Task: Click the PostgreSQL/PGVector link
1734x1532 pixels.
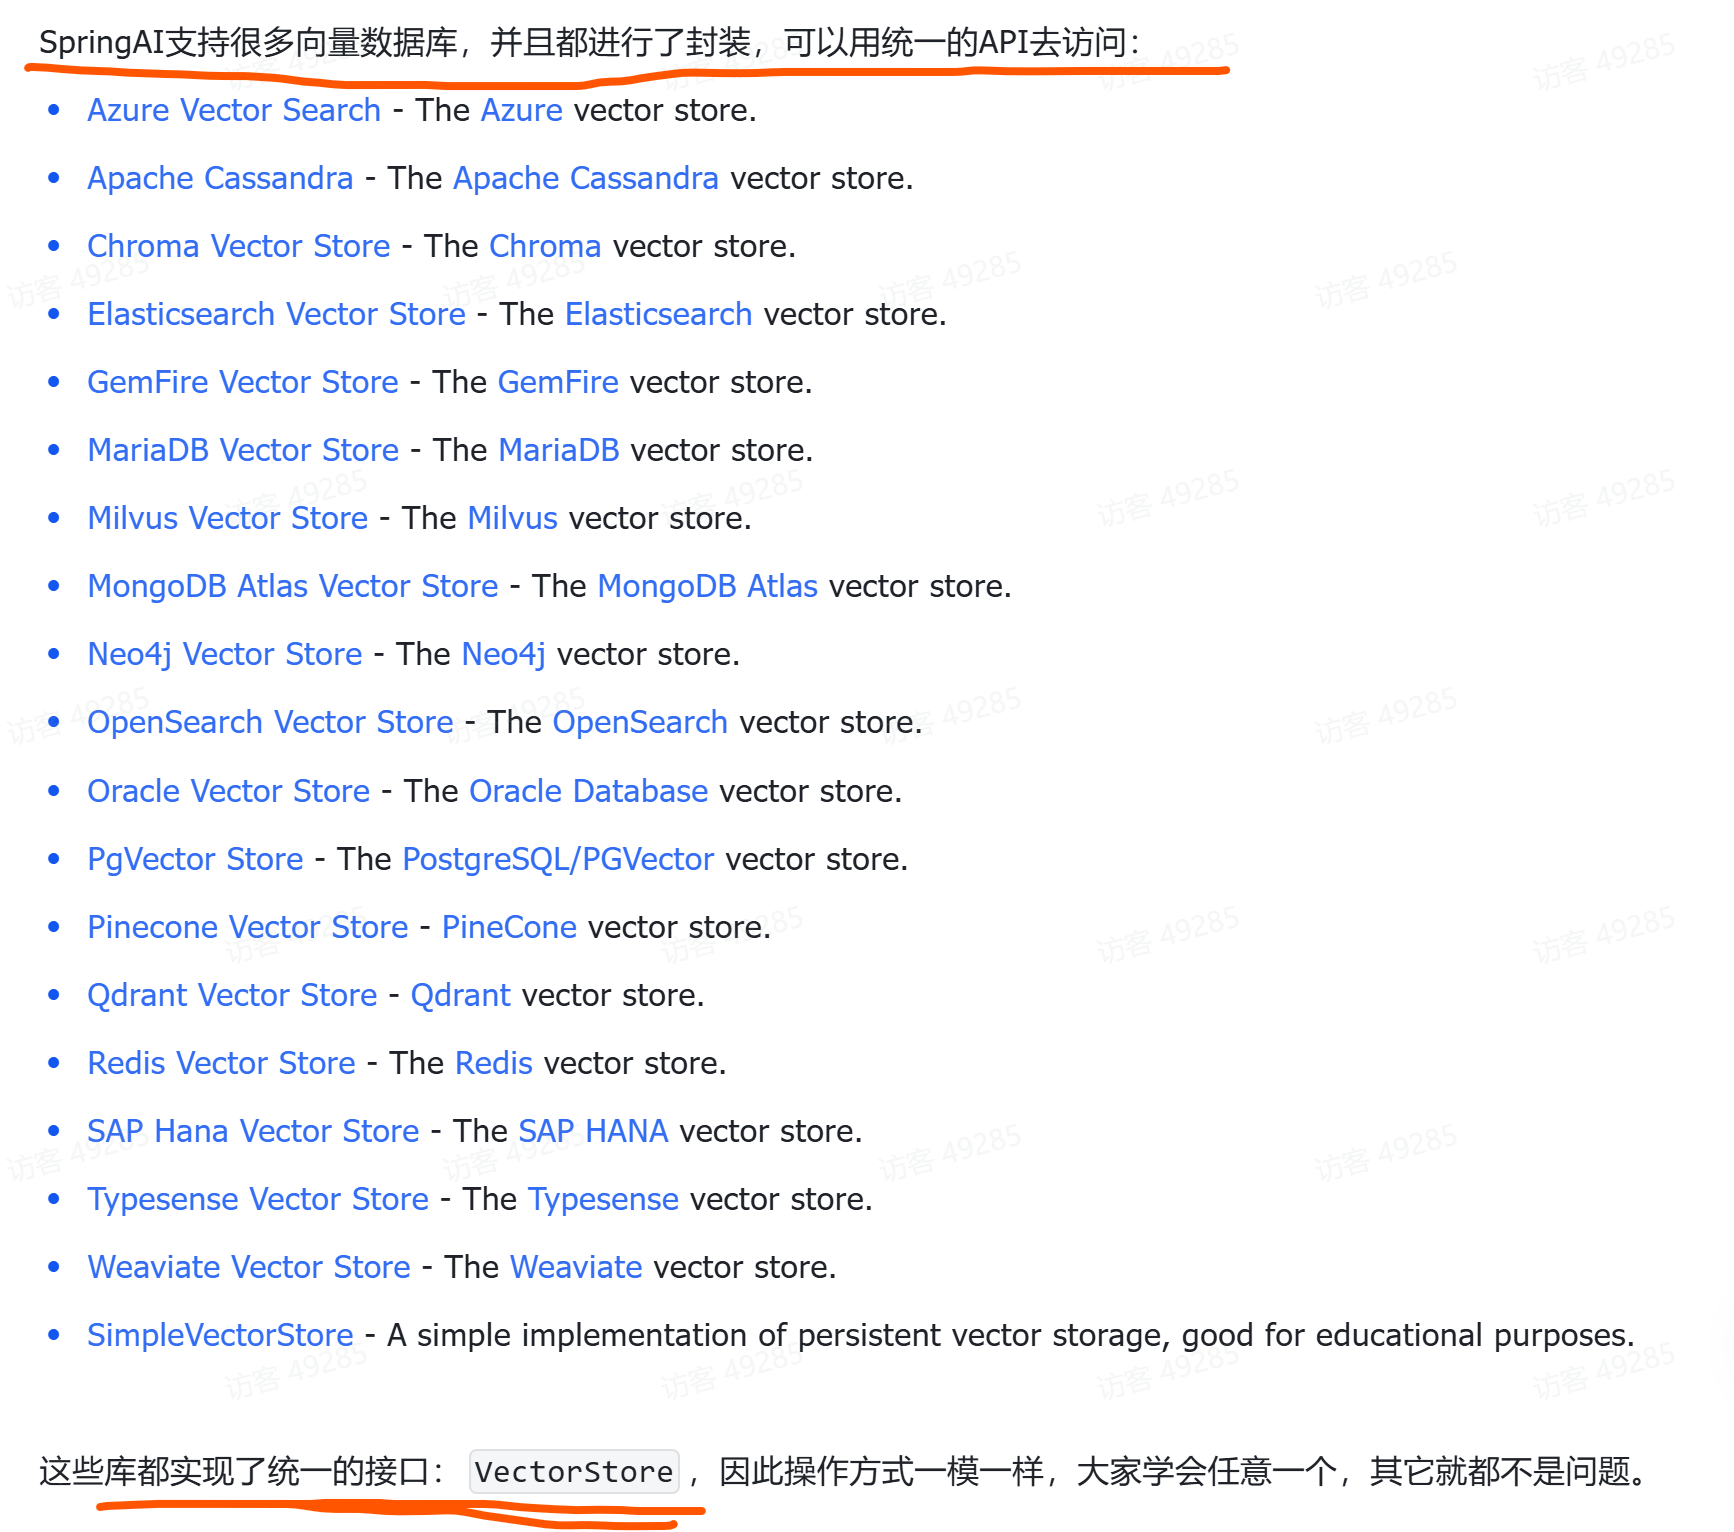Action: pos(558,859)
